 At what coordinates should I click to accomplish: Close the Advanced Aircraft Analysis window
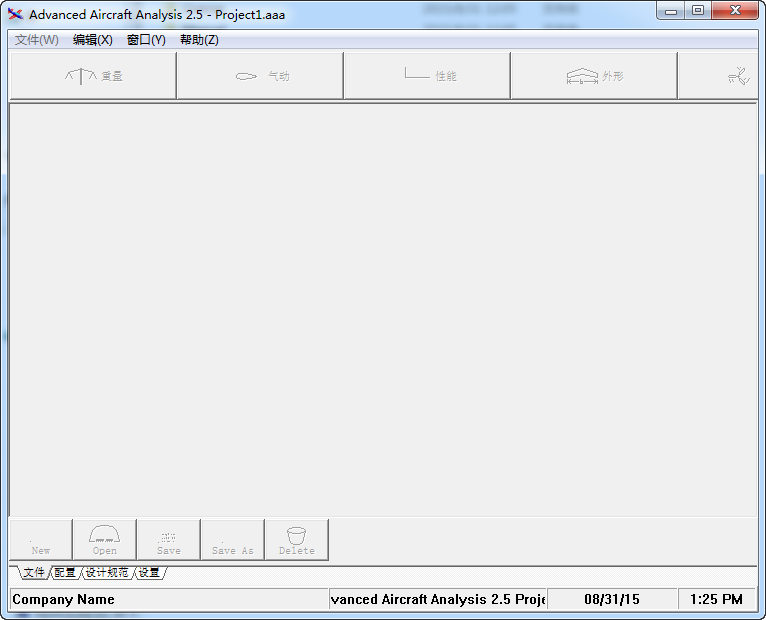click(x=735, y=11)
